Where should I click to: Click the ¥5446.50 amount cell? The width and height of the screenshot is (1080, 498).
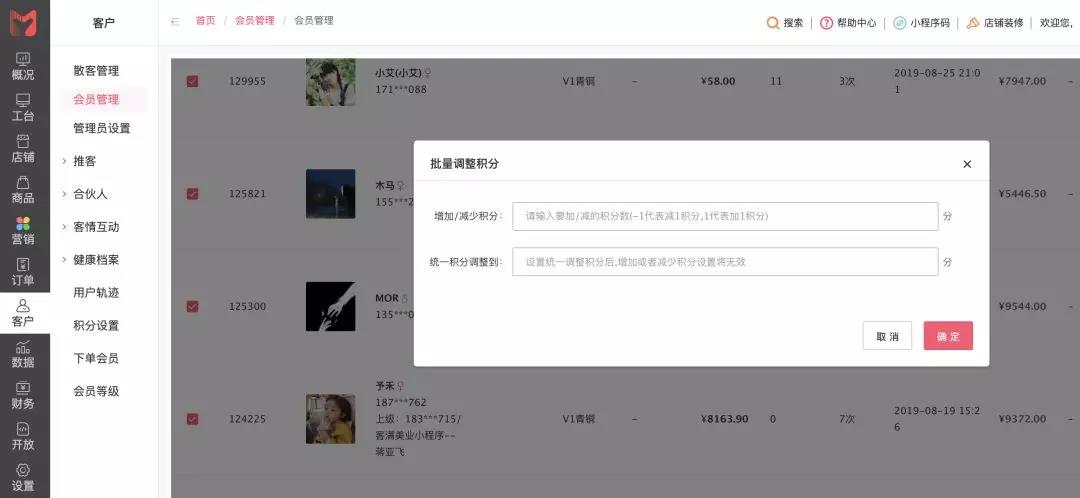[x=1022, y=194]
